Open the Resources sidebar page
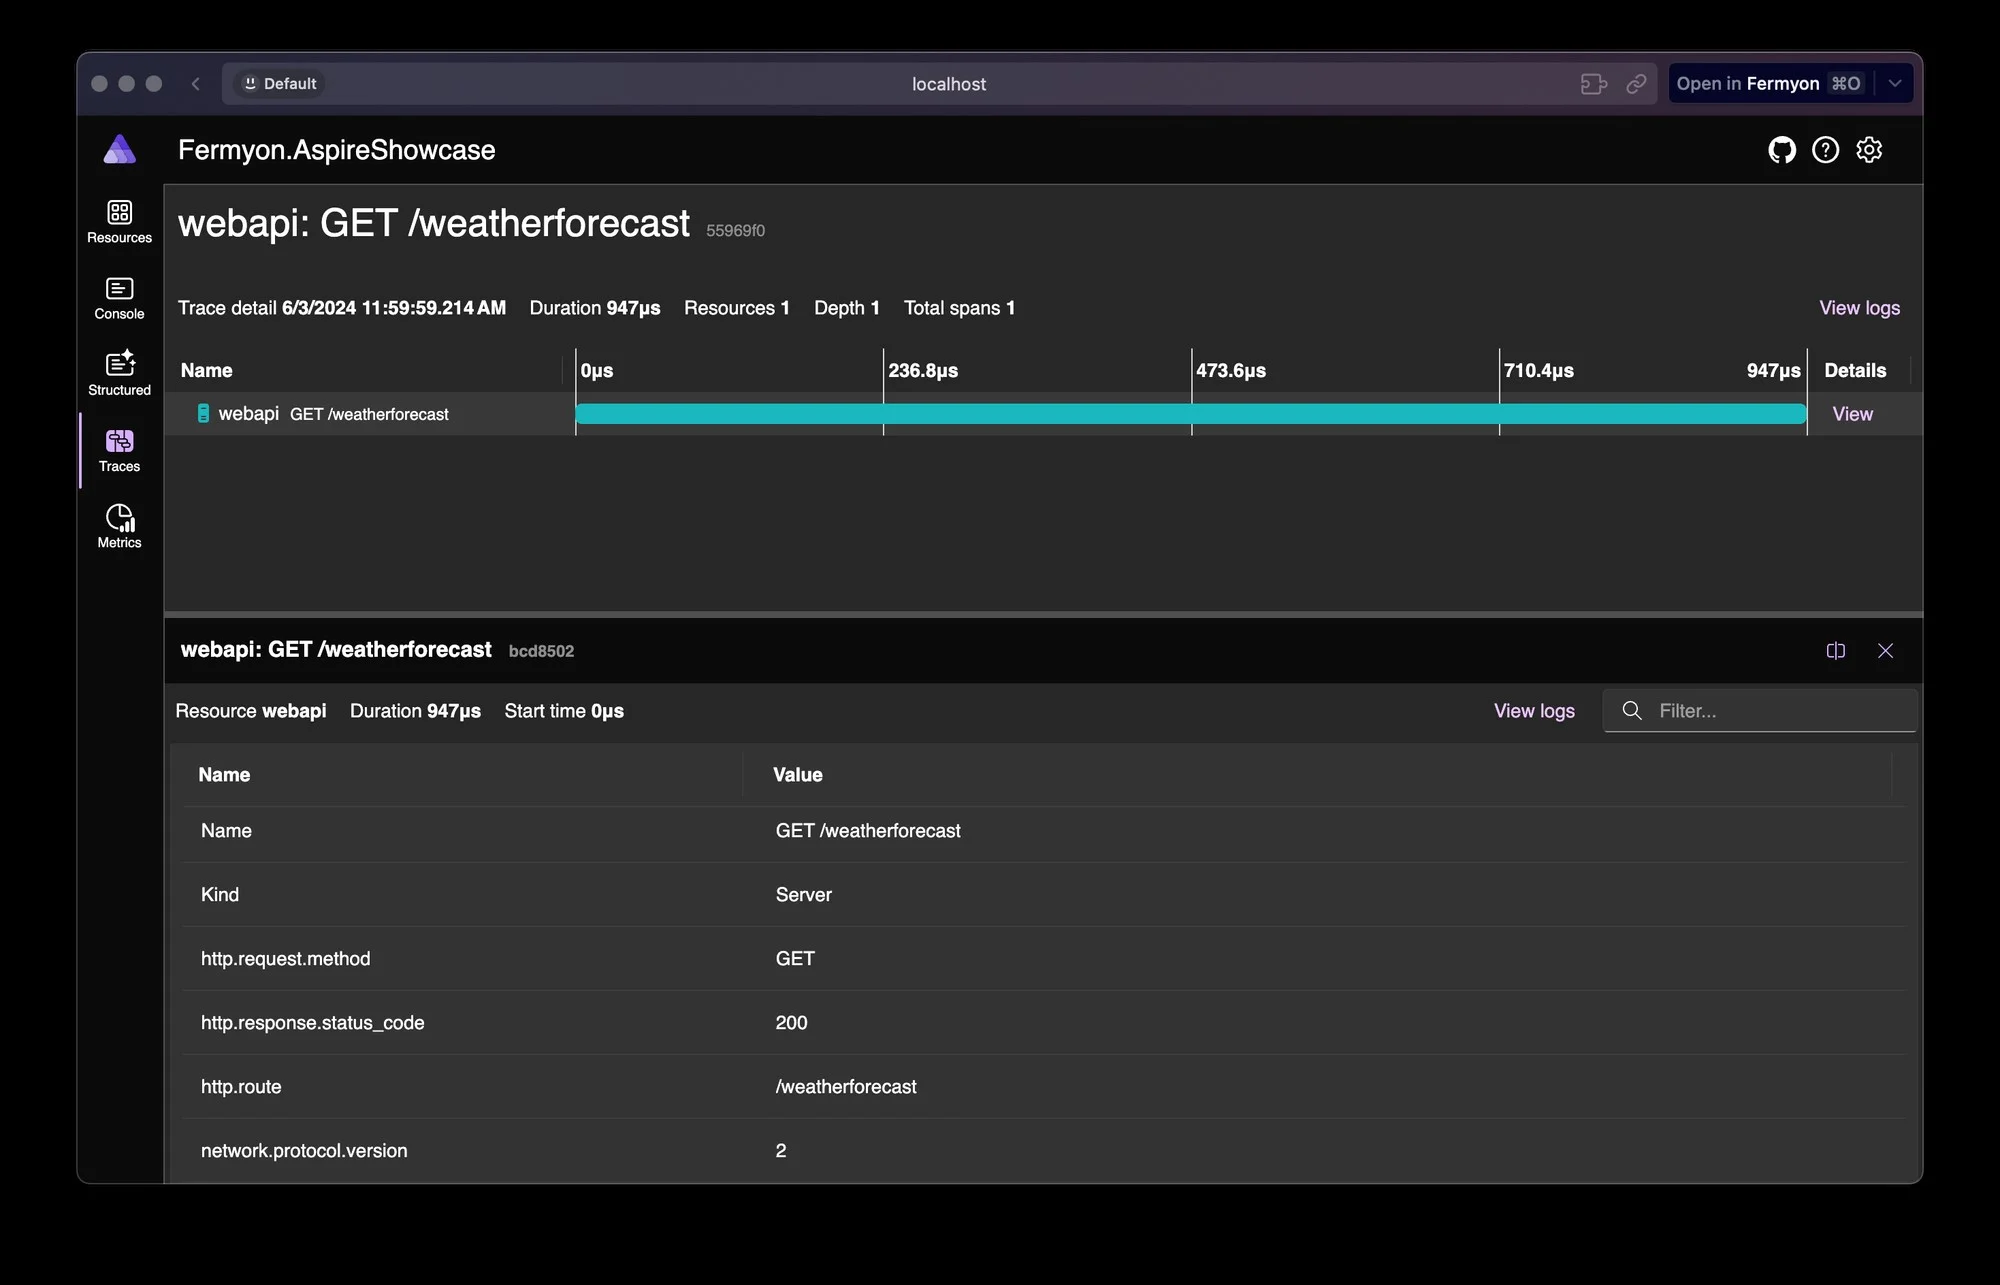 (119, 221)
